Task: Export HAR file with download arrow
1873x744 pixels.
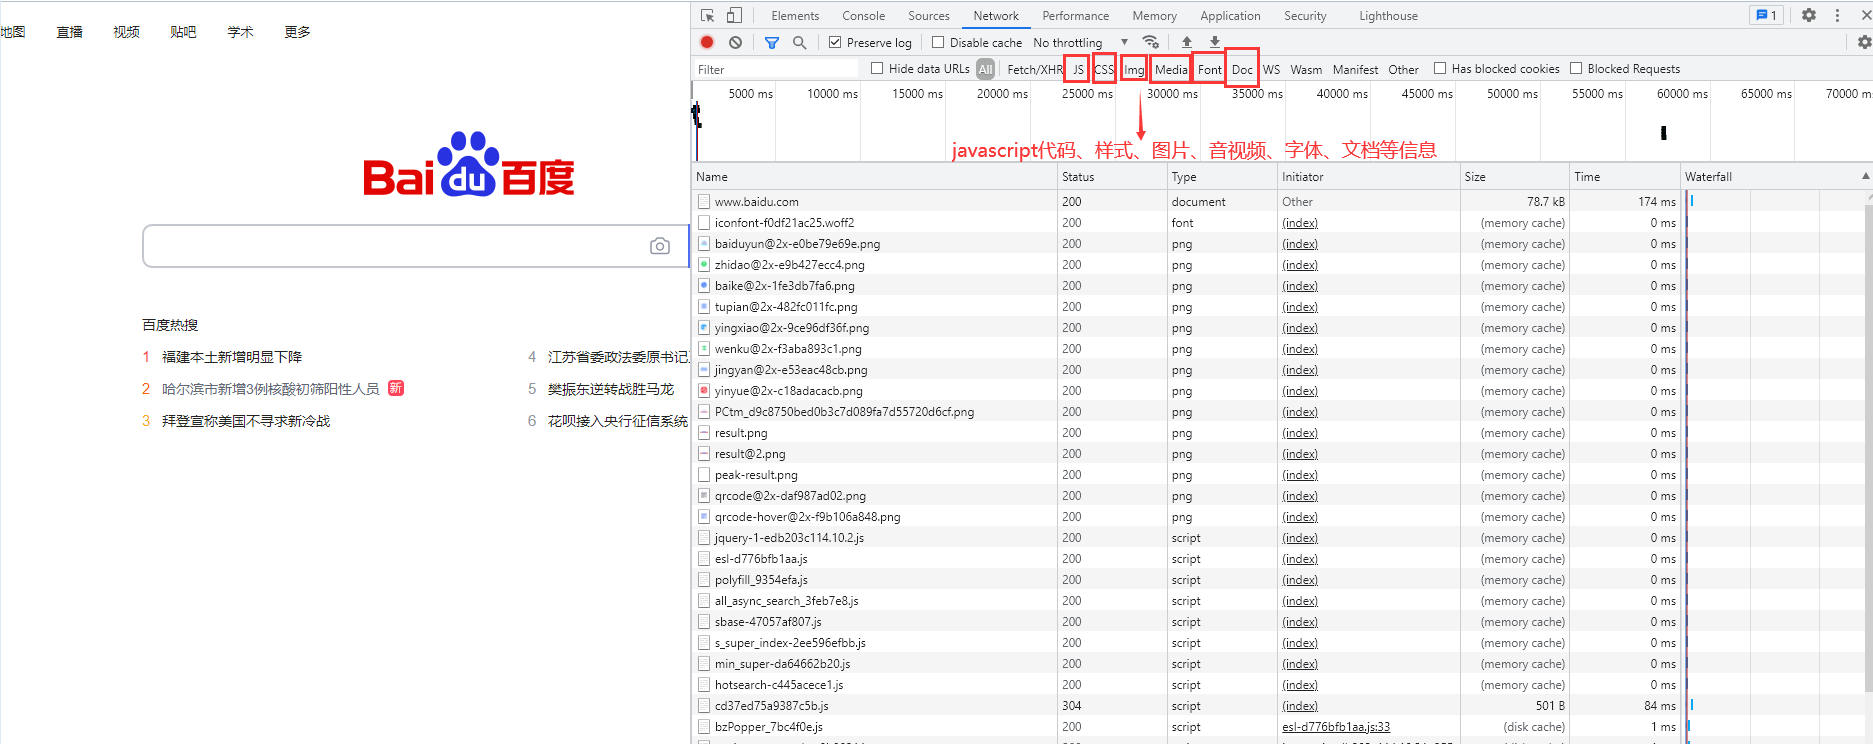Action: 1215,42
